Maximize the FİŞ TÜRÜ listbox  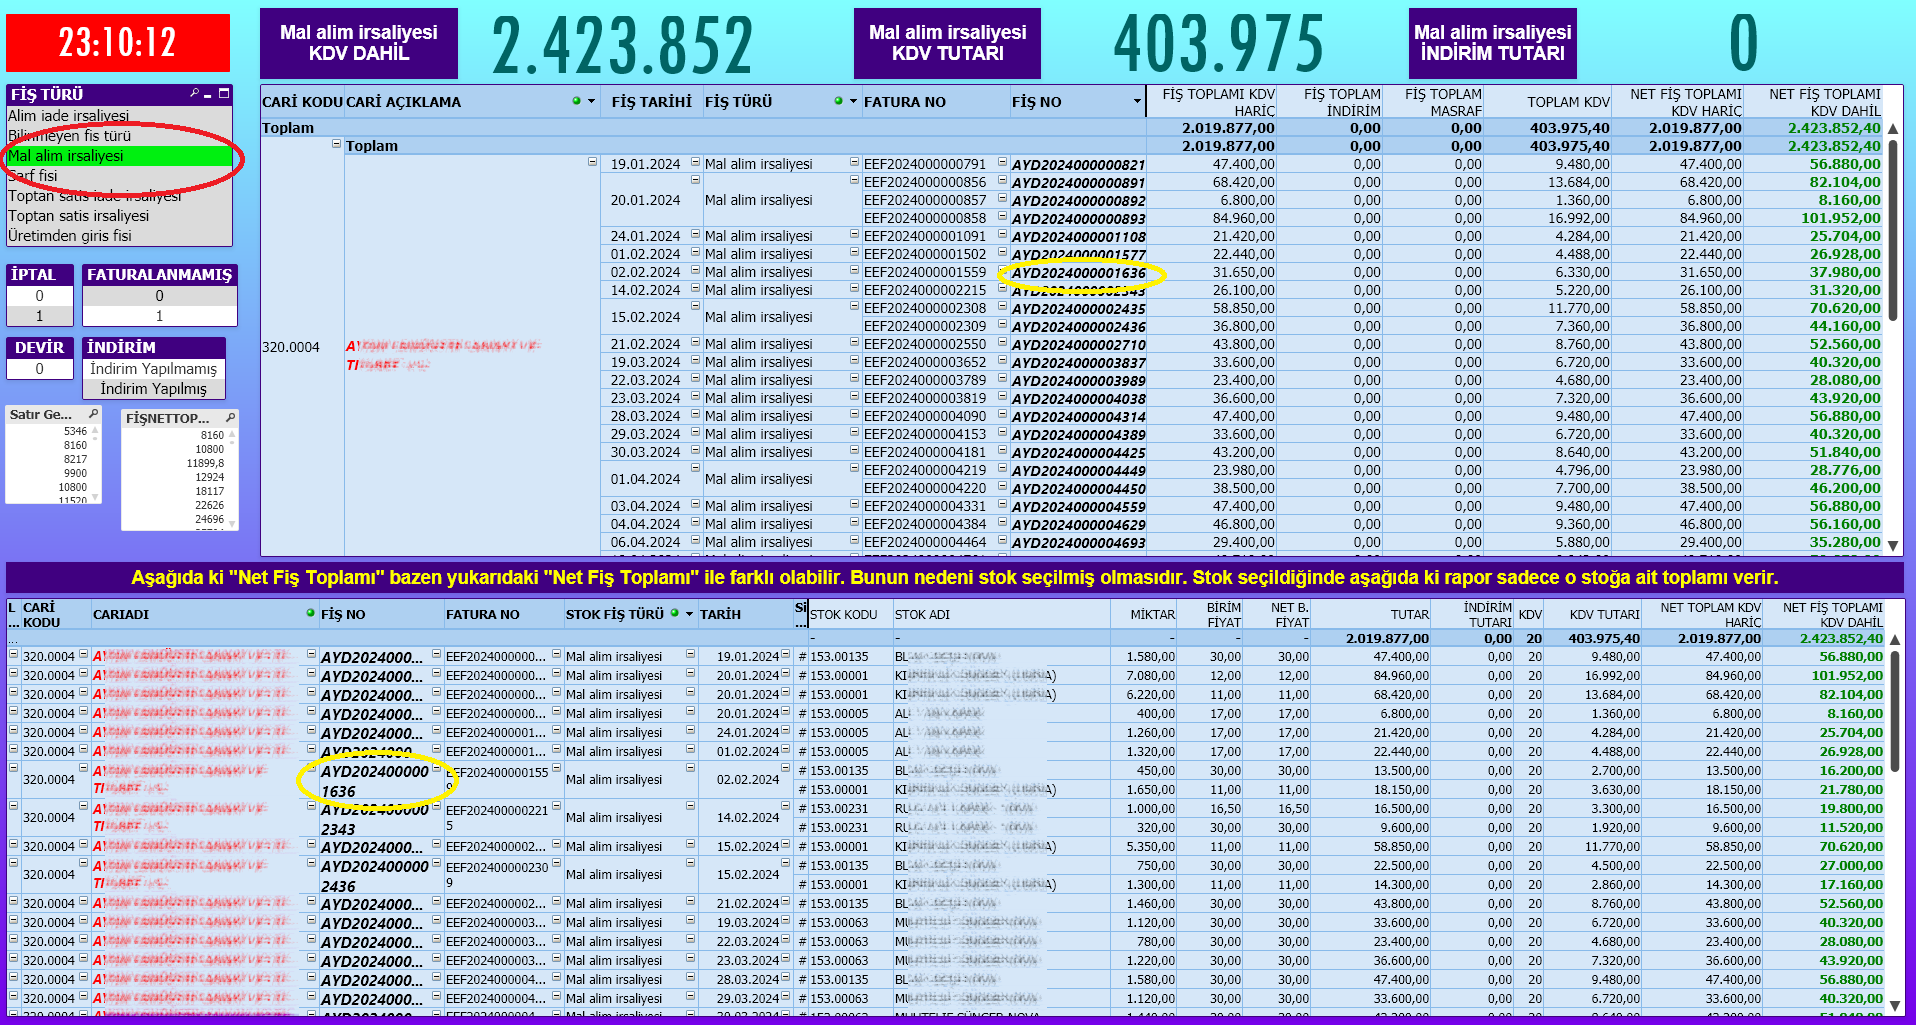224,94
